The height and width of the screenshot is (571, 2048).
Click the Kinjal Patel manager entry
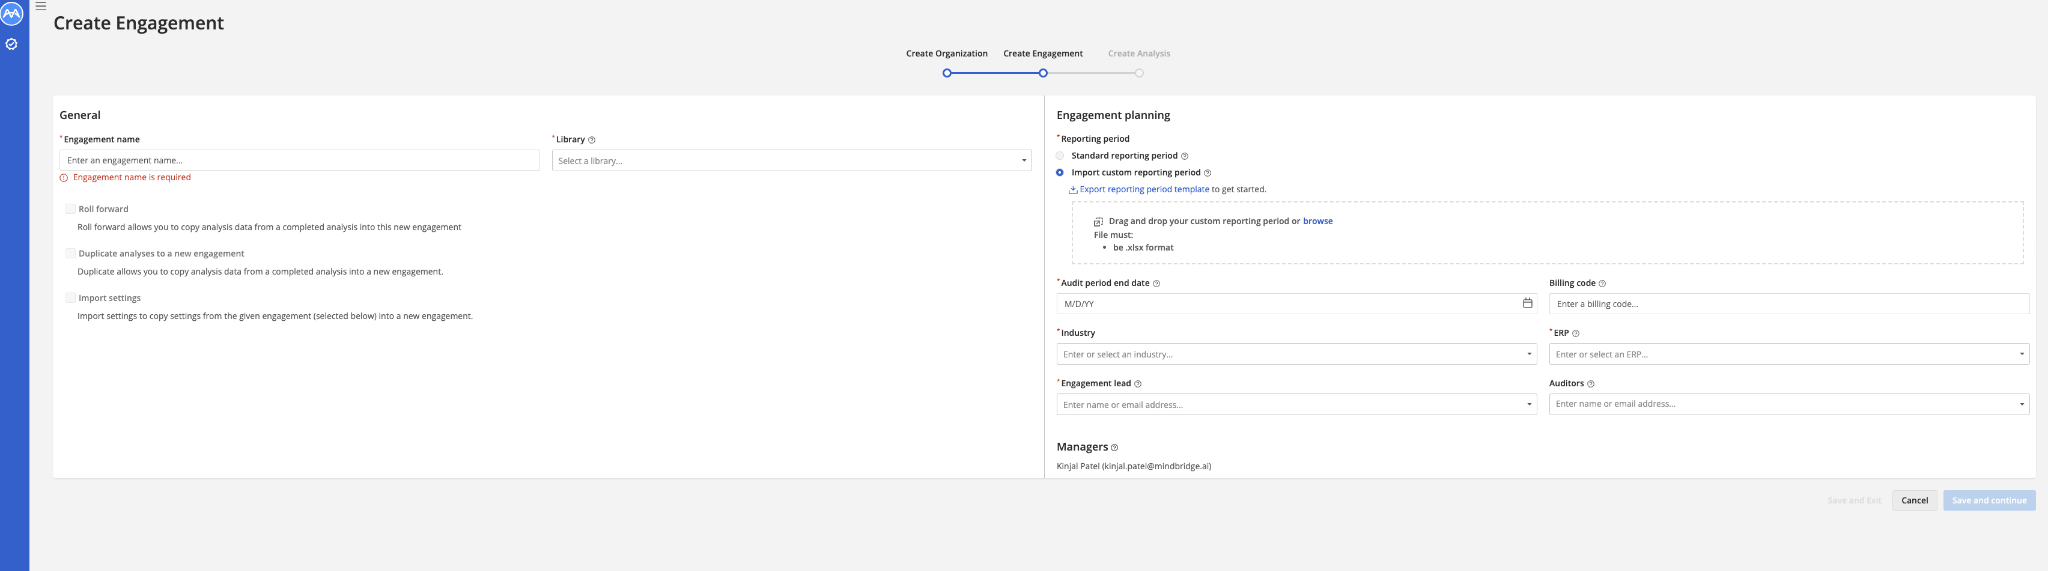pyautogui.click(x=1134, y=466)
